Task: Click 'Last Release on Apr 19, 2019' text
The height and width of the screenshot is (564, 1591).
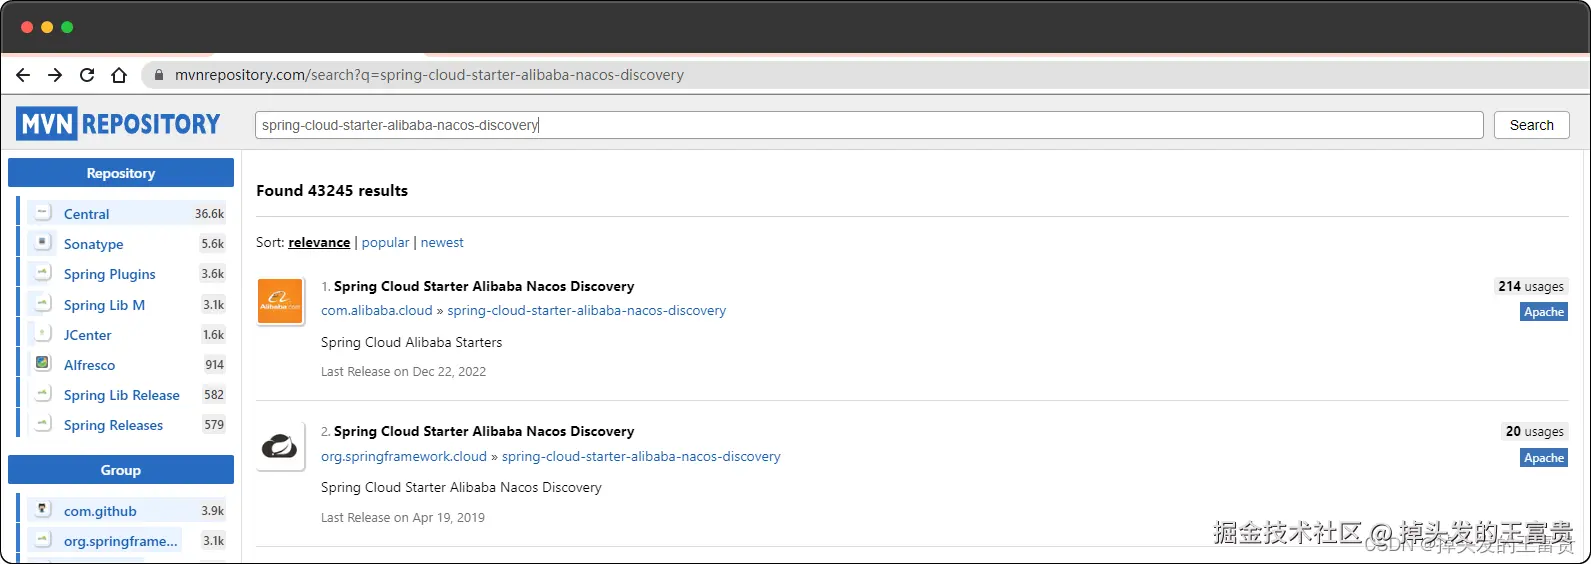Action: tap(403, 517)
